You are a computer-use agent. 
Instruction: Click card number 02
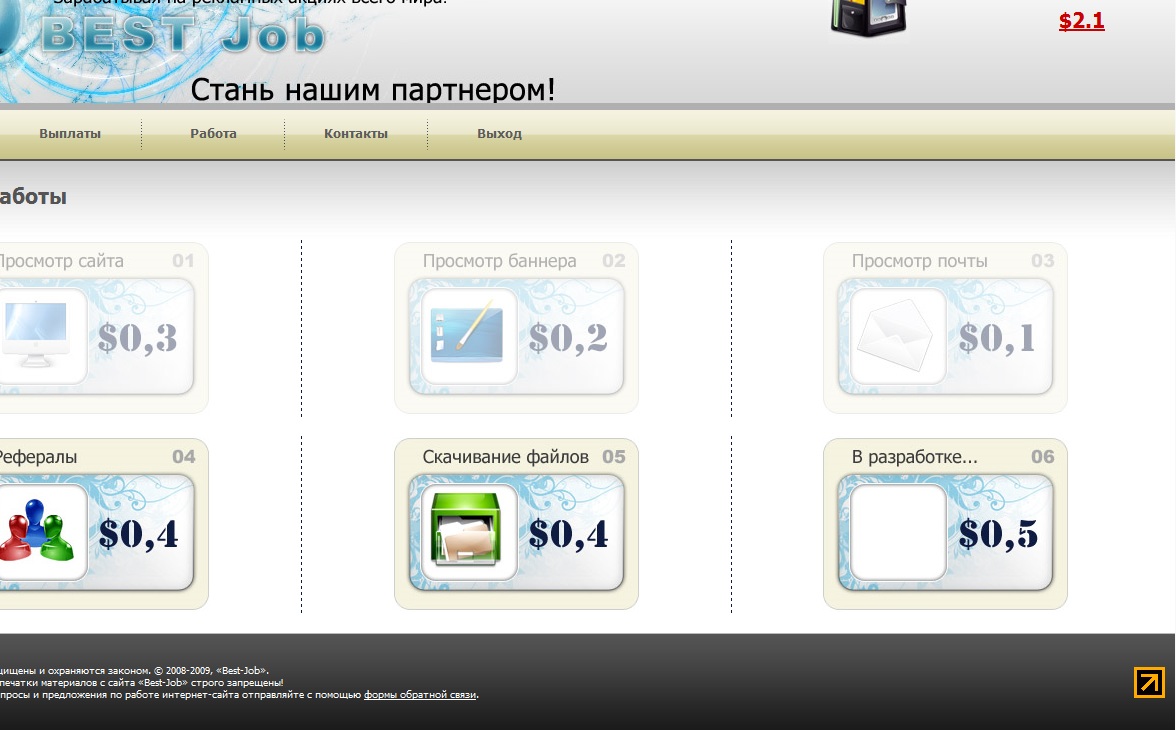[614, 261]
